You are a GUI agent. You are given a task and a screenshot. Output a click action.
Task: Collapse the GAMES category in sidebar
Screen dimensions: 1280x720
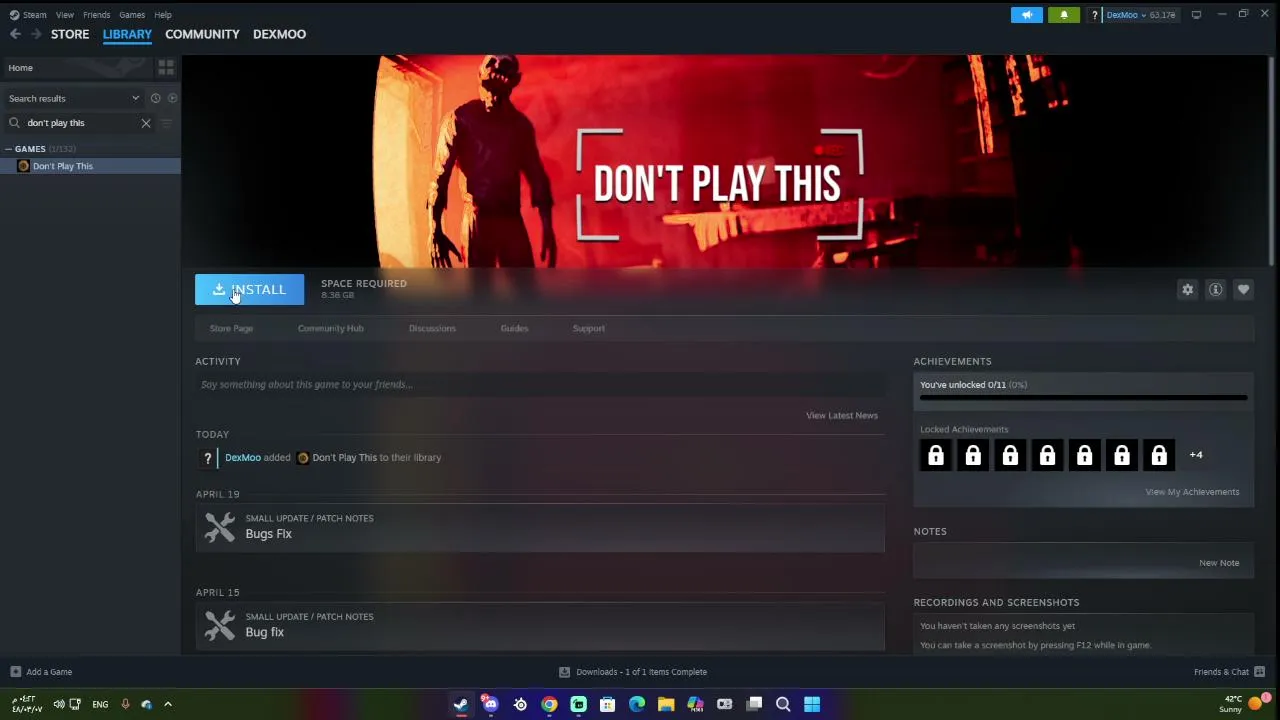tap(8, 149)
